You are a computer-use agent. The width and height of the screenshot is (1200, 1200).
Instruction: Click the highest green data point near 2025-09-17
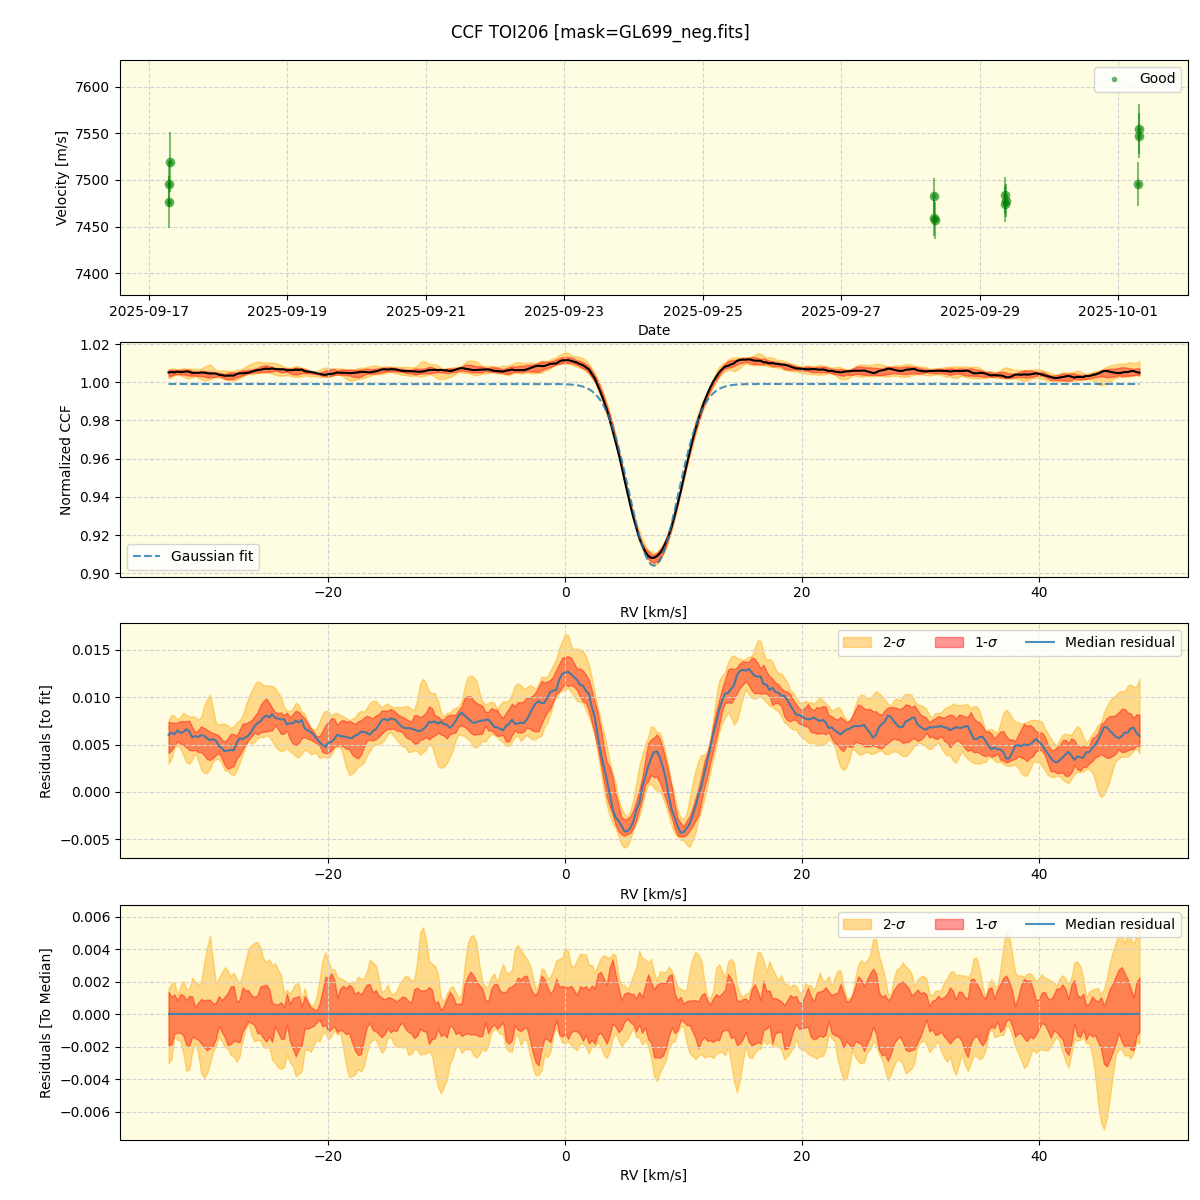[x=170, y=162]
